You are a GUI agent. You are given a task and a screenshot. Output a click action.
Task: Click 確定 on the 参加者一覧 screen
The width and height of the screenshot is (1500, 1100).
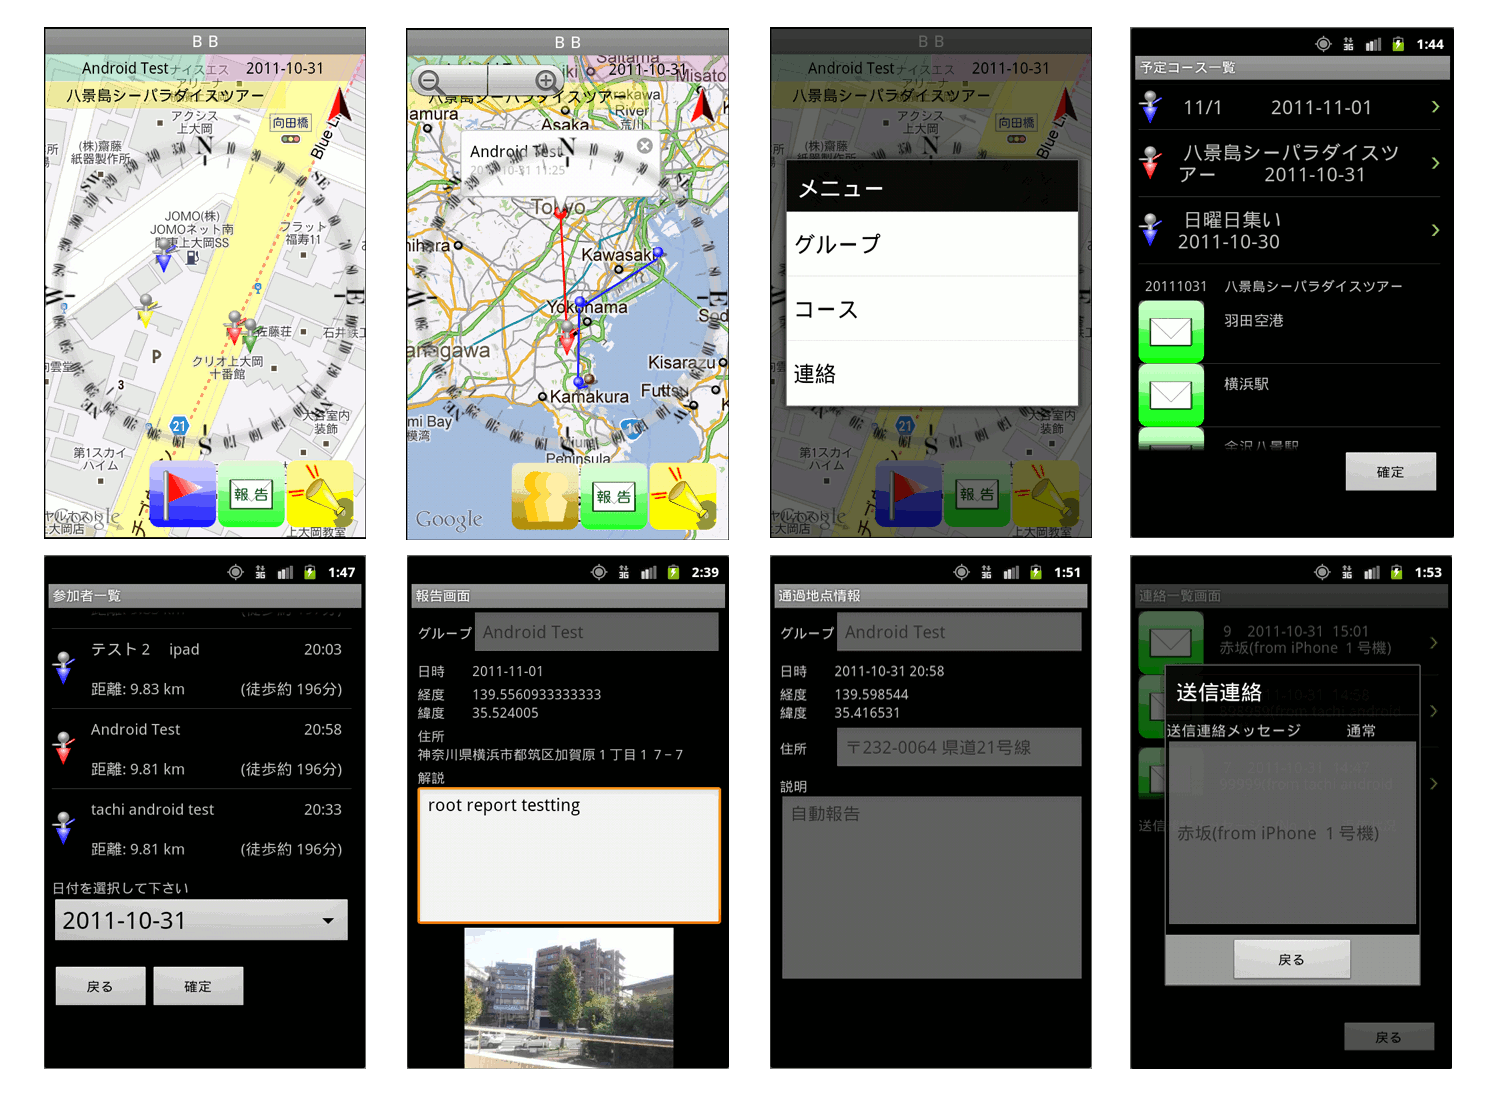[x=198, y=986]
